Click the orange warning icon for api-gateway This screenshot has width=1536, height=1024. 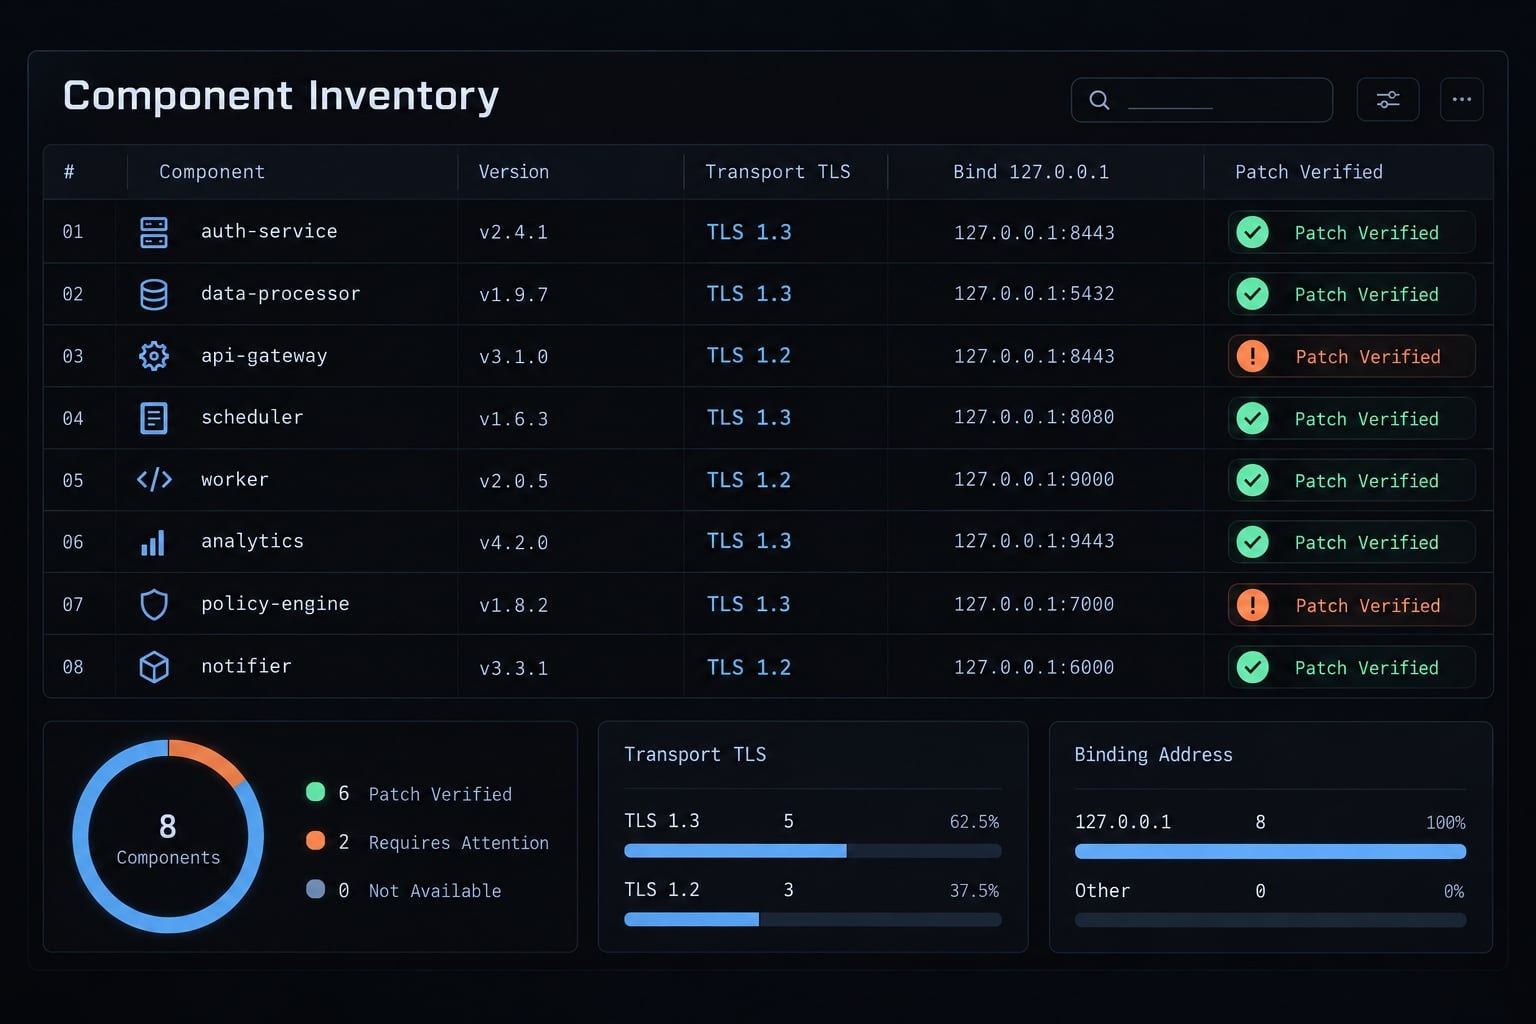(x=1252, y=356)
